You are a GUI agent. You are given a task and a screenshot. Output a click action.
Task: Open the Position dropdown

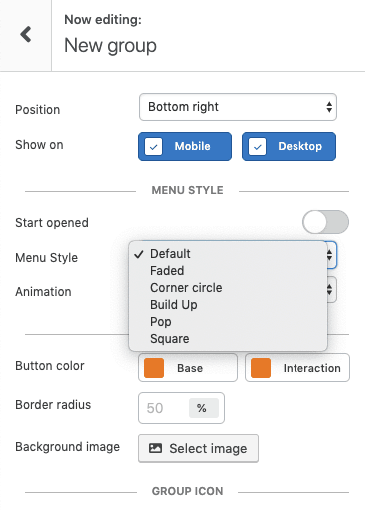[238, 107]
